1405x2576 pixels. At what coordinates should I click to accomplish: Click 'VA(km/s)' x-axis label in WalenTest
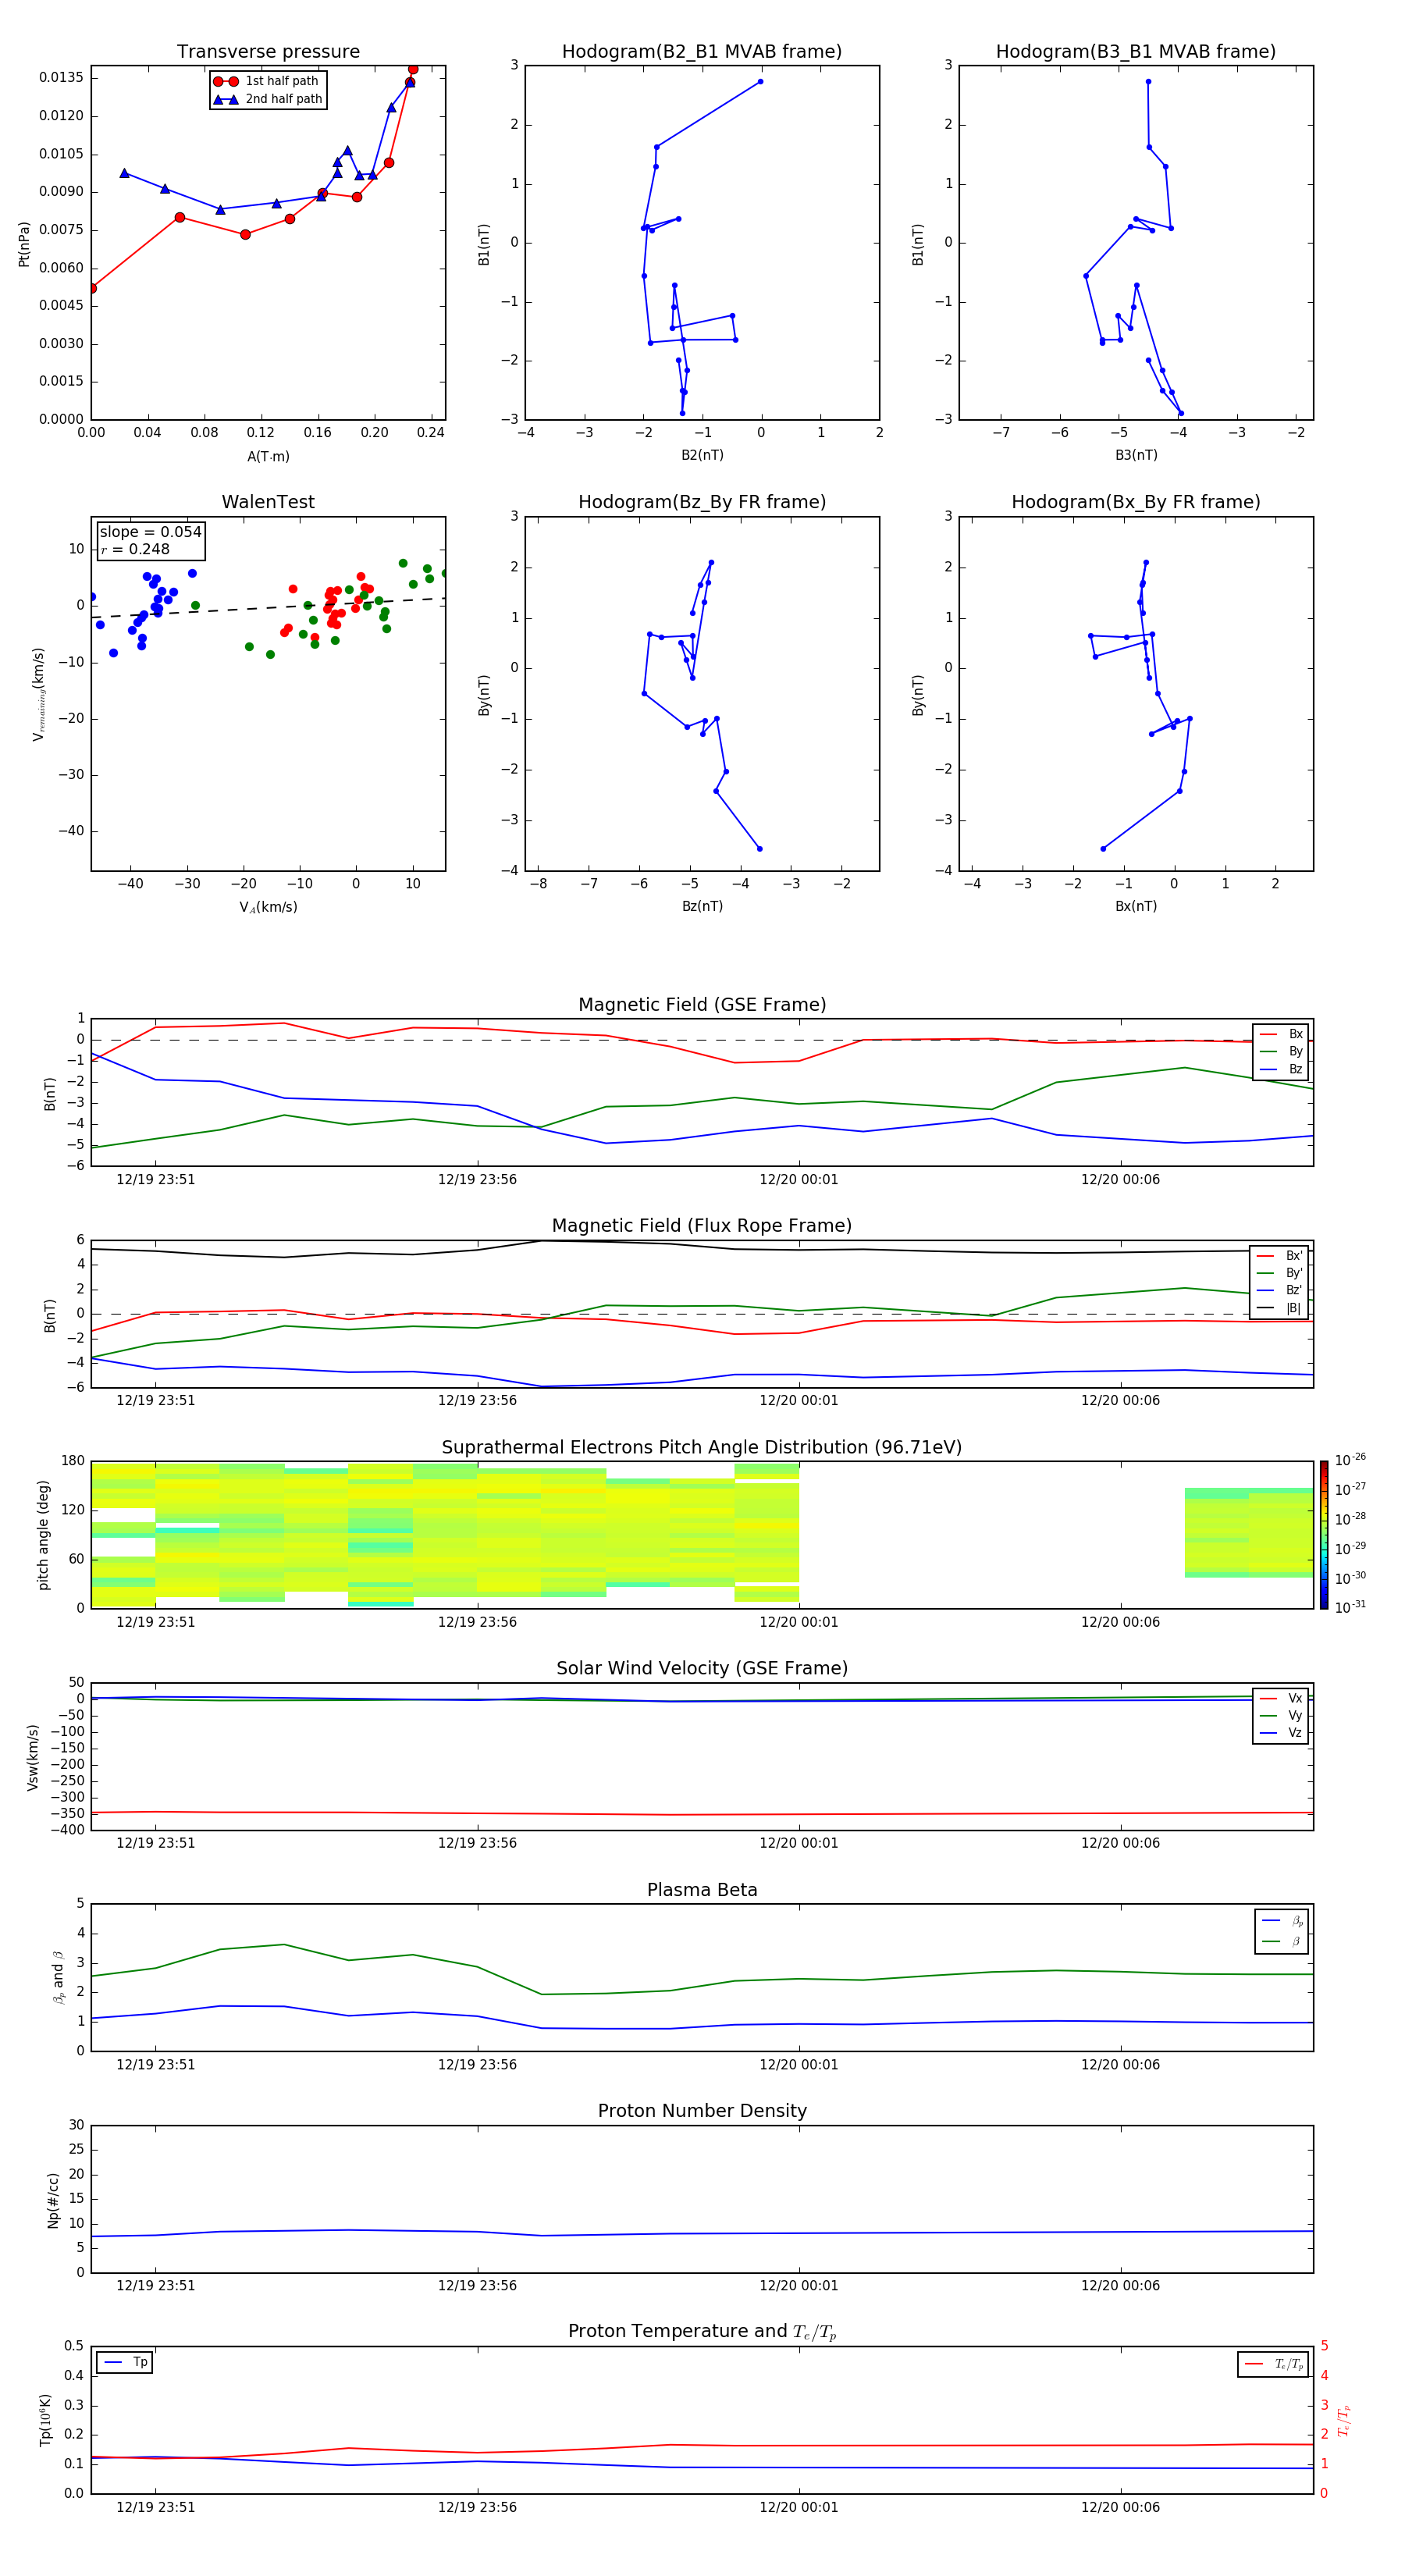(x=268, y=907)
